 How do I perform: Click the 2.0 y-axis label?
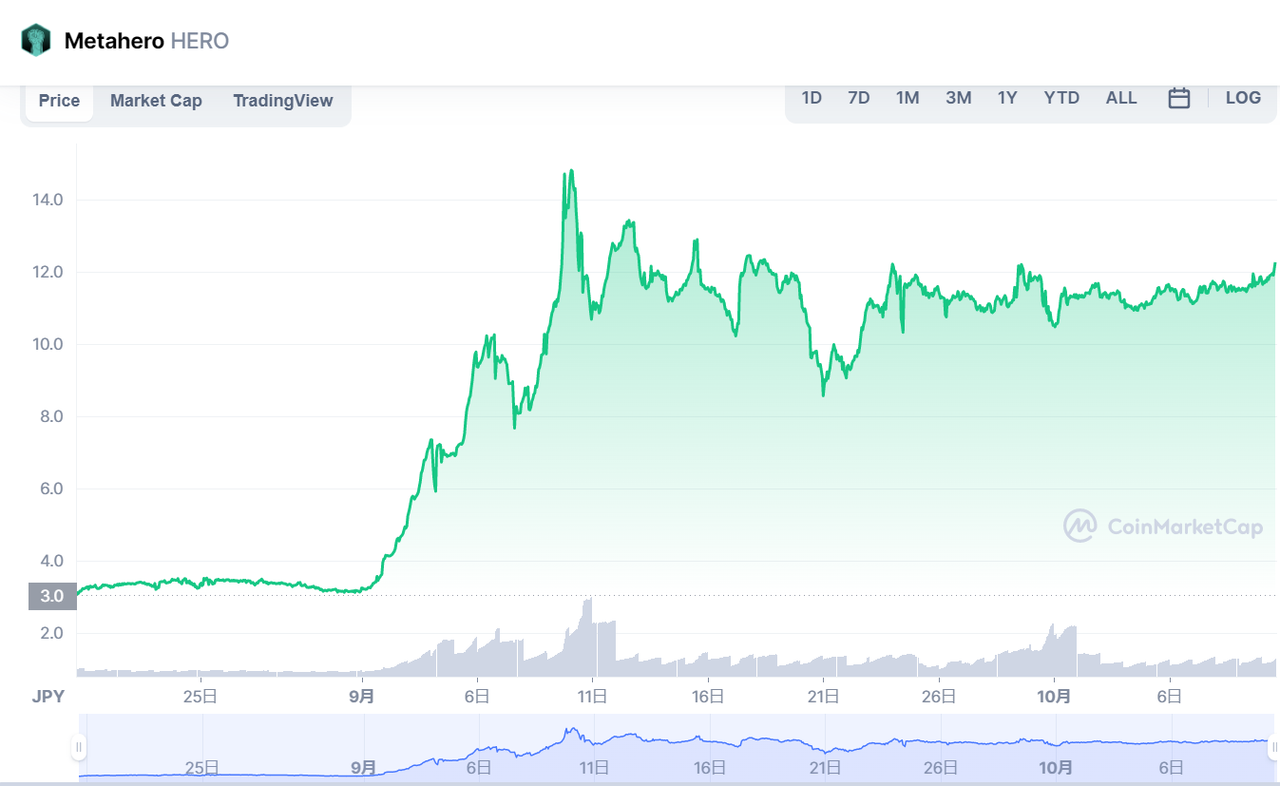point(51,633)
